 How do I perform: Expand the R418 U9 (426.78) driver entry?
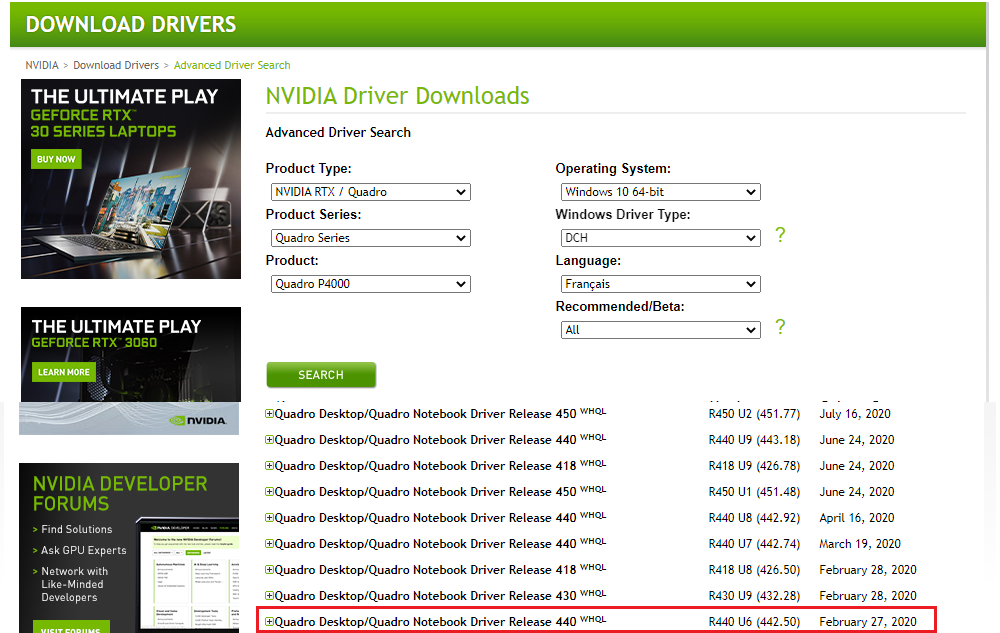269,465
